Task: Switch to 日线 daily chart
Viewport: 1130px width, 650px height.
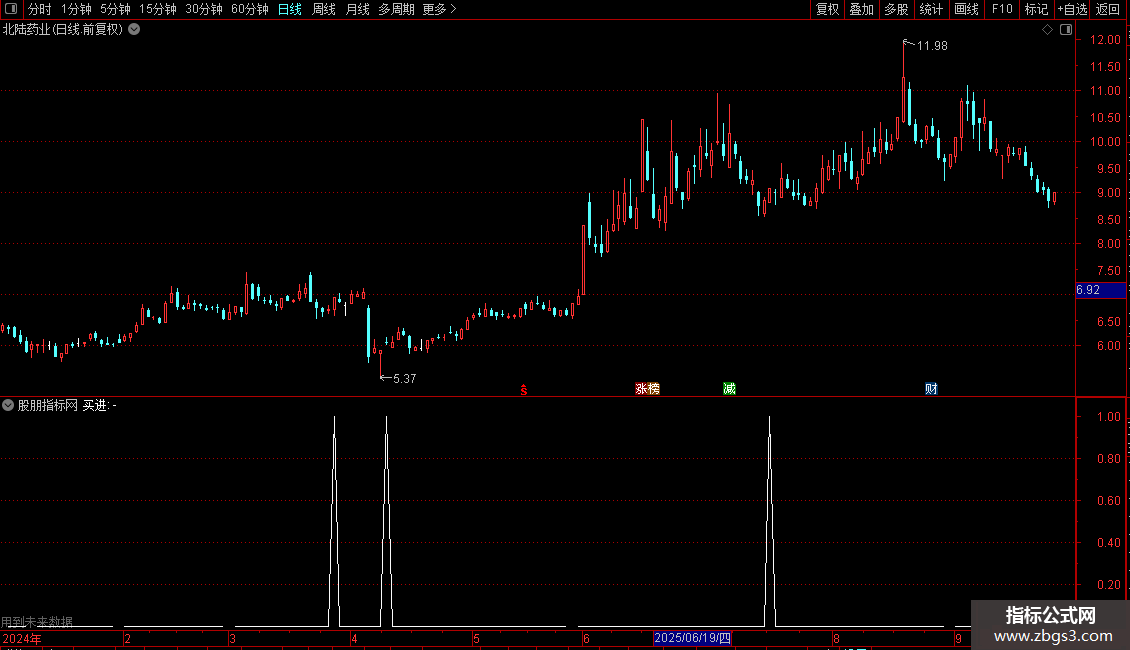Action: point(290,9)
